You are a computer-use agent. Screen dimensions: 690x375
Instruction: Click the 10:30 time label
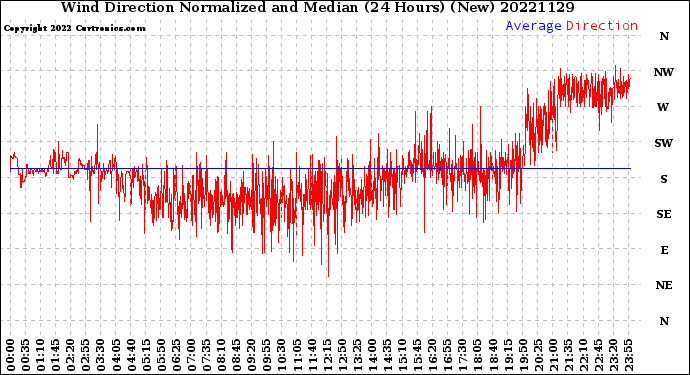point(282,355)
